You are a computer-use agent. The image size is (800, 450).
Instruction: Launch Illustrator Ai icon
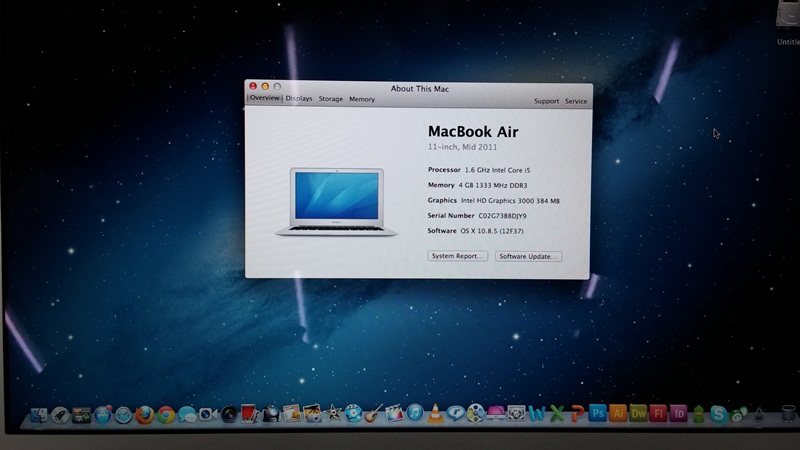pos(618,413)
